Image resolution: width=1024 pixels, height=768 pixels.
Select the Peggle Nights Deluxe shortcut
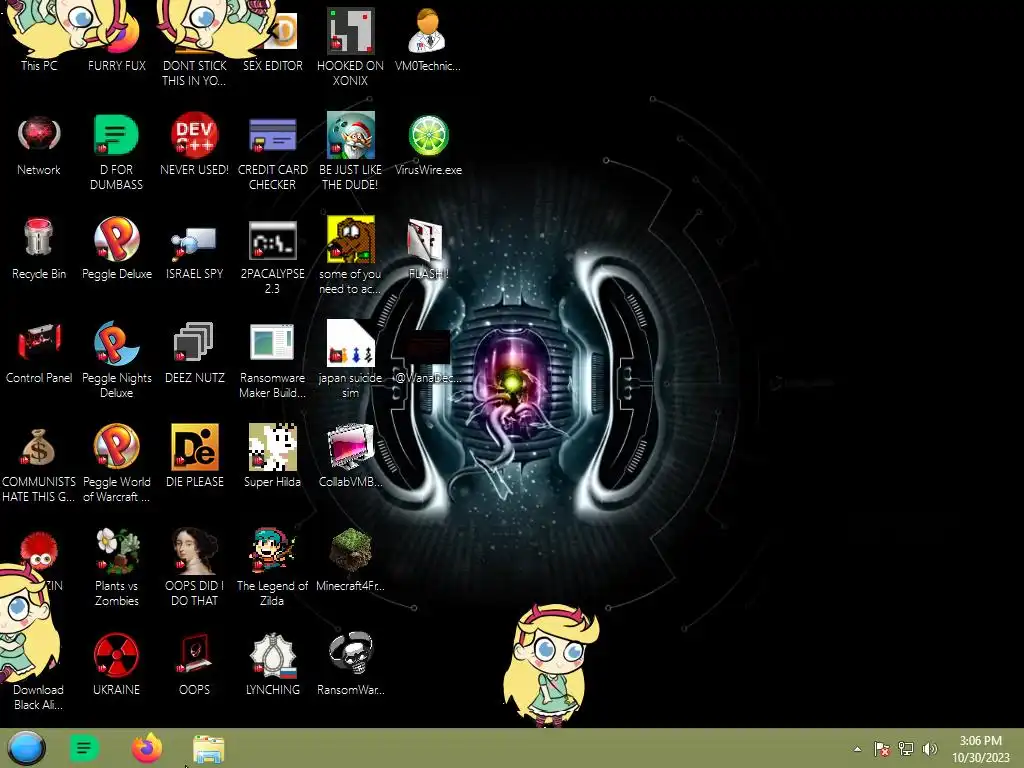point(116,360)
